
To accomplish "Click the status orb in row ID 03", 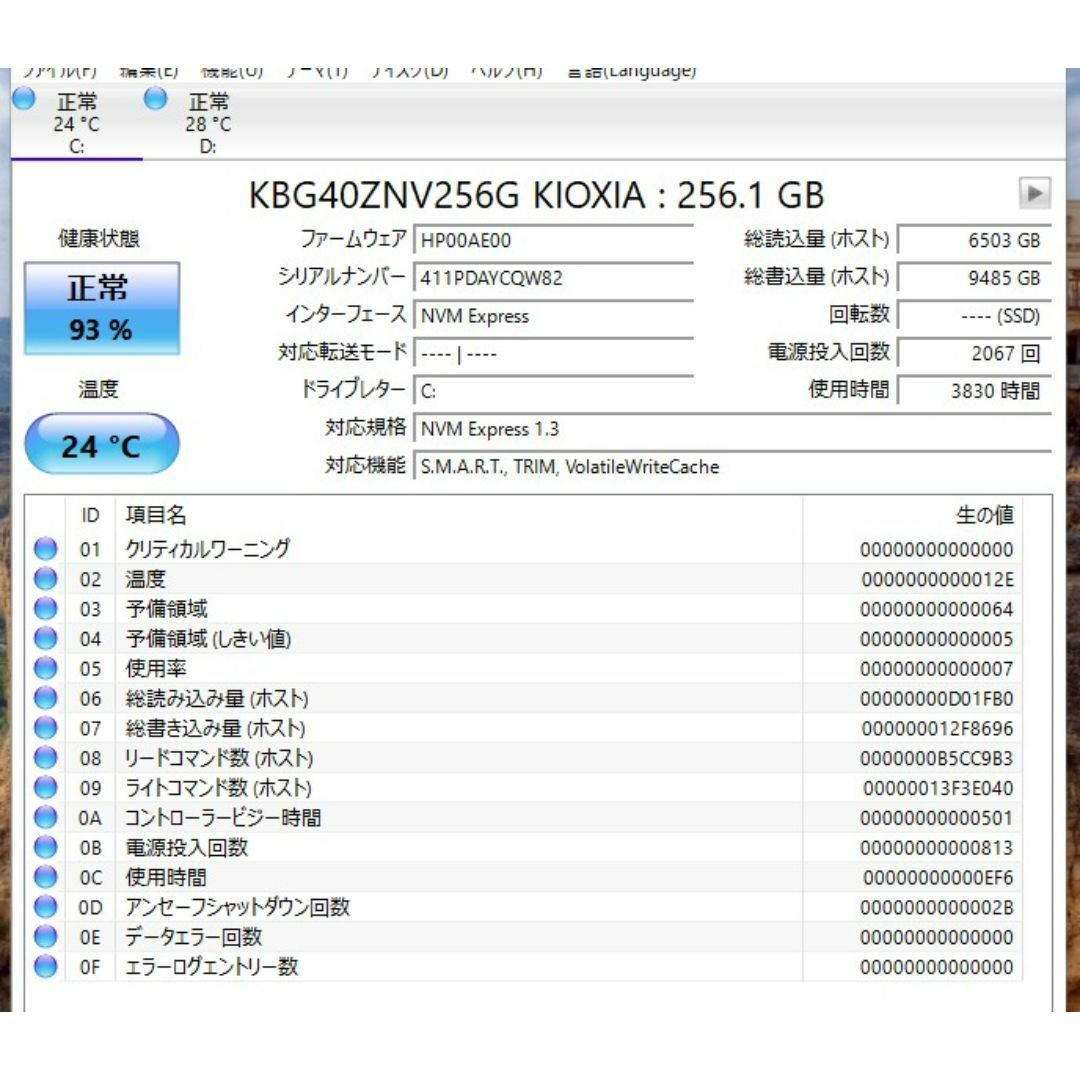I will tap(45, 608).
